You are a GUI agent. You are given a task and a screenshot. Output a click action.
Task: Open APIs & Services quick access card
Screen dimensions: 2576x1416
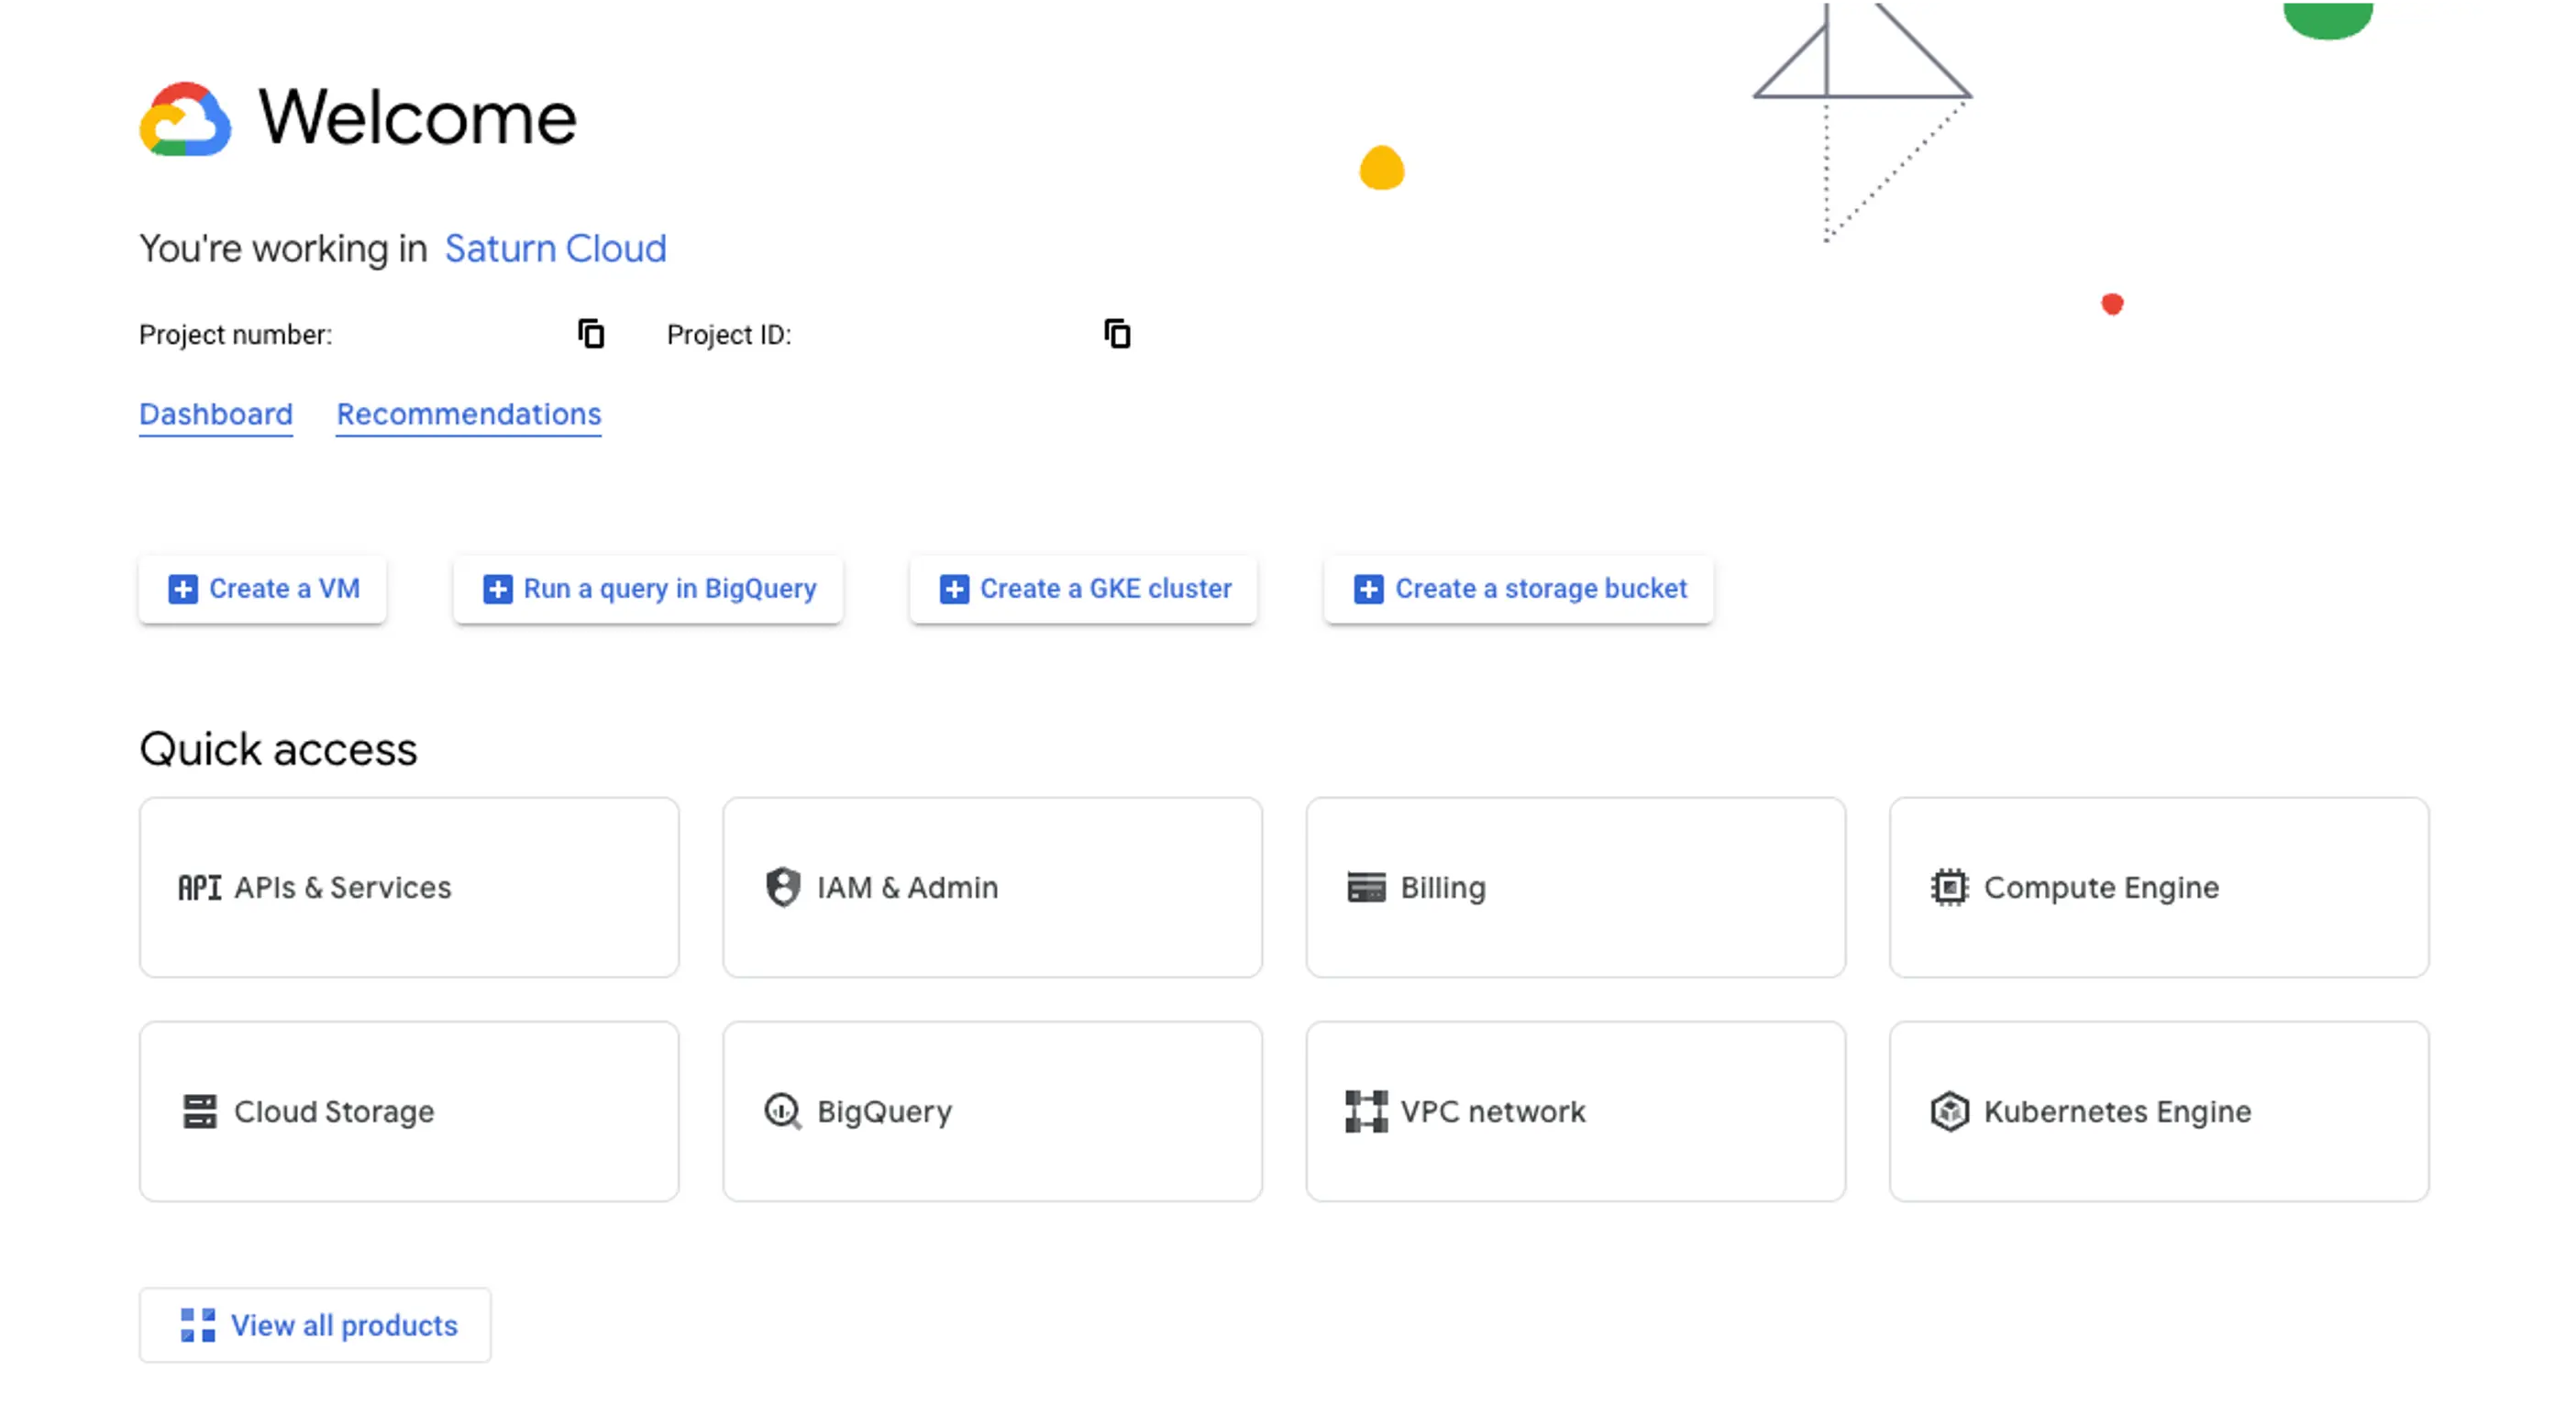(x=409, y=887)
